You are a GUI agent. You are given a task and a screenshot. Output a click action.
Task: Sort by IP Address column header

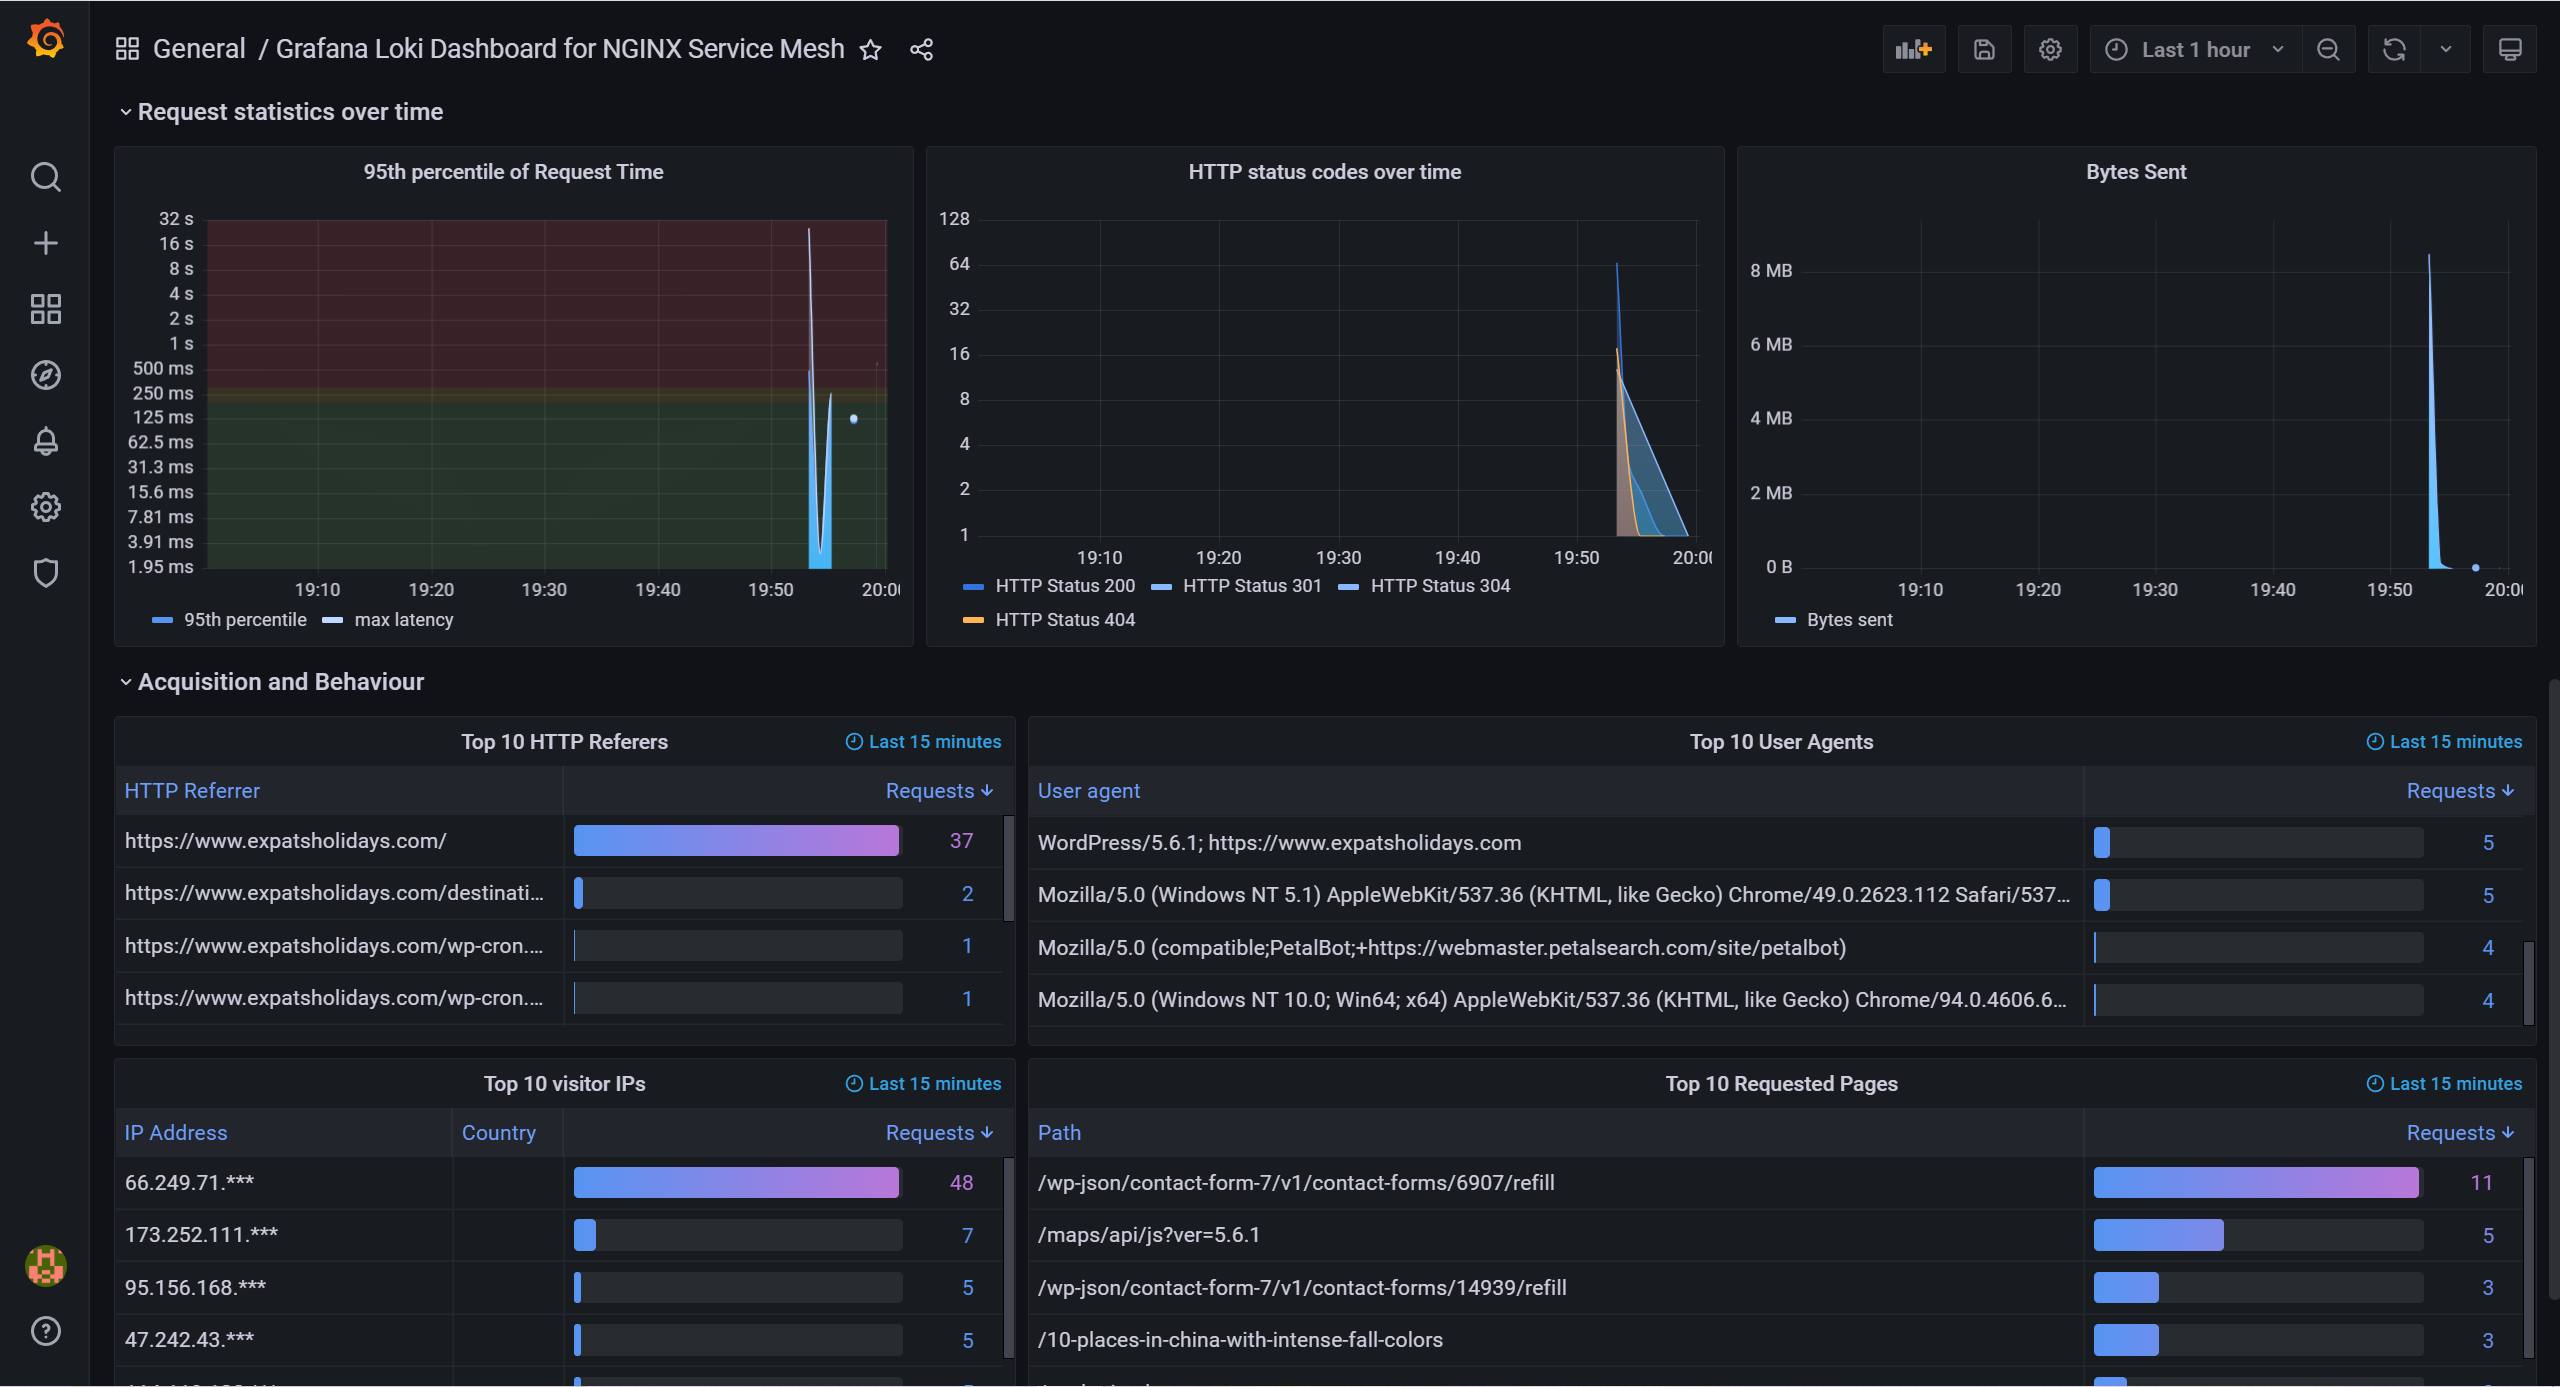pyautogui.click(x=176, y=1133)
